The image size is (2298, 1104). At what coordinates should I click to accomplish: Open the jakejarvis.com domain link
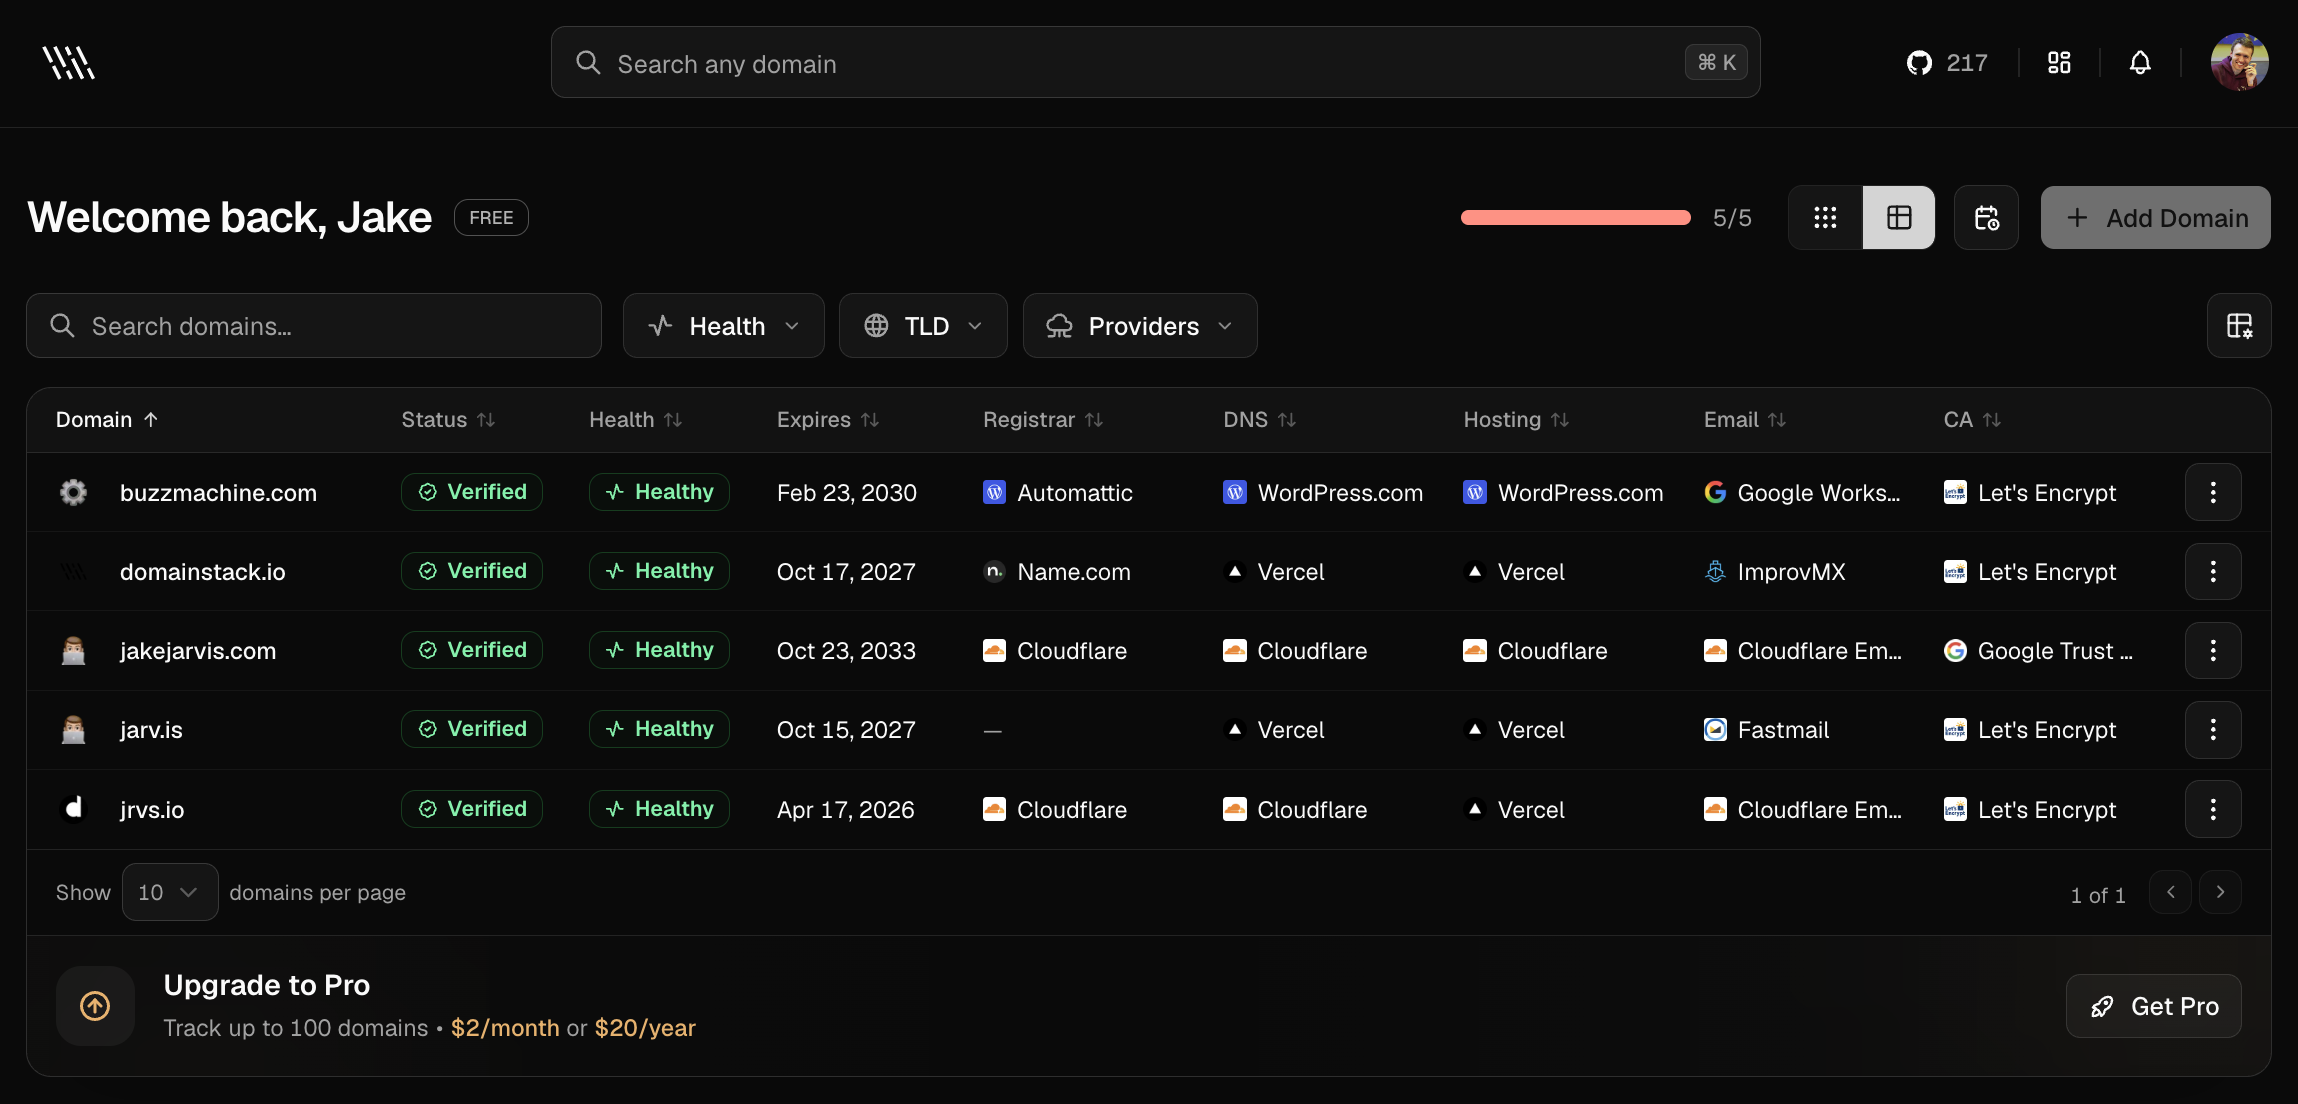[198, 651]
